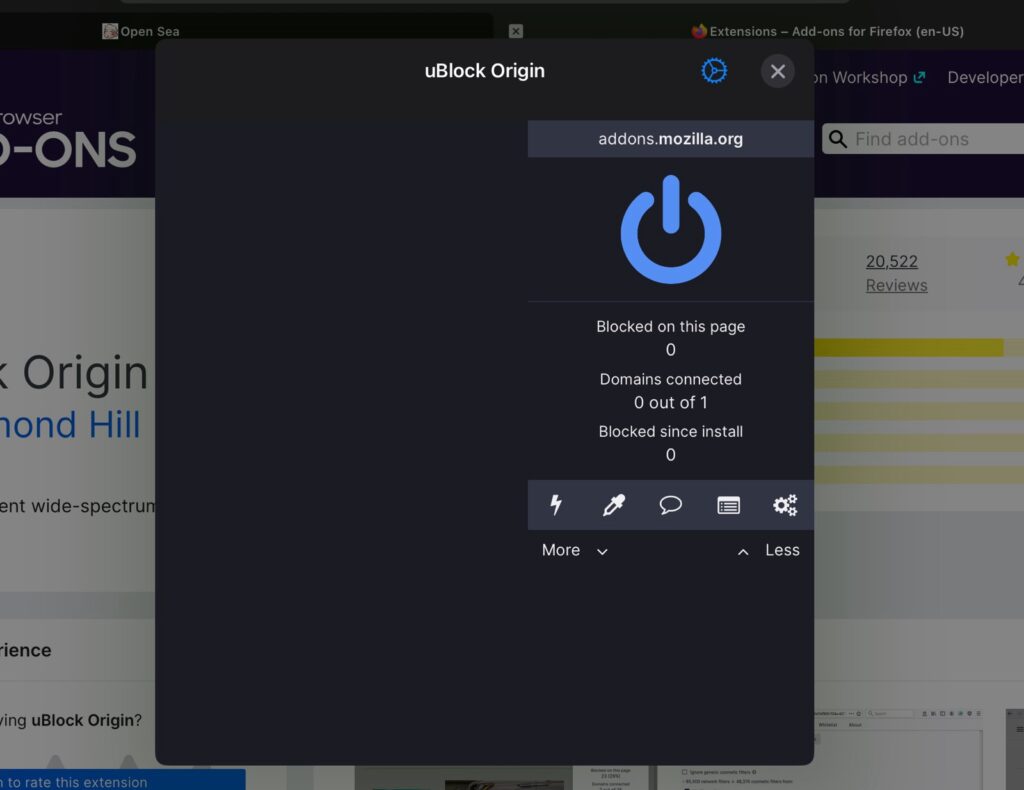Viewport: 1024px width, 790px height.
Task: Open the author Hill link
Action: tap(71, 425)
